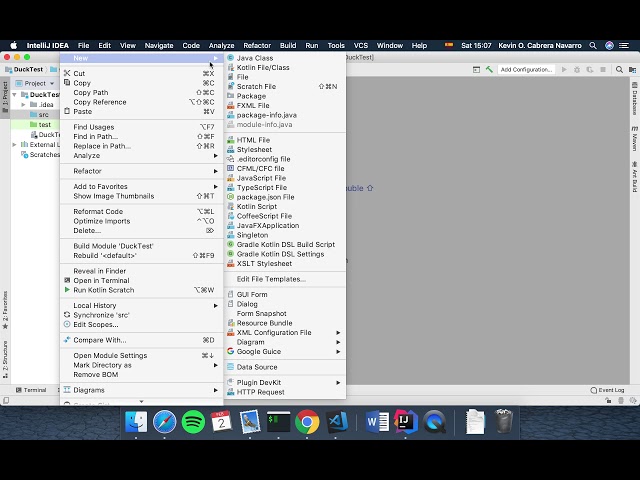Image resolution: width=640 pixels, height=480 pixels.
Task: Click the Compare With icon
Action: [x=67, y=340]
